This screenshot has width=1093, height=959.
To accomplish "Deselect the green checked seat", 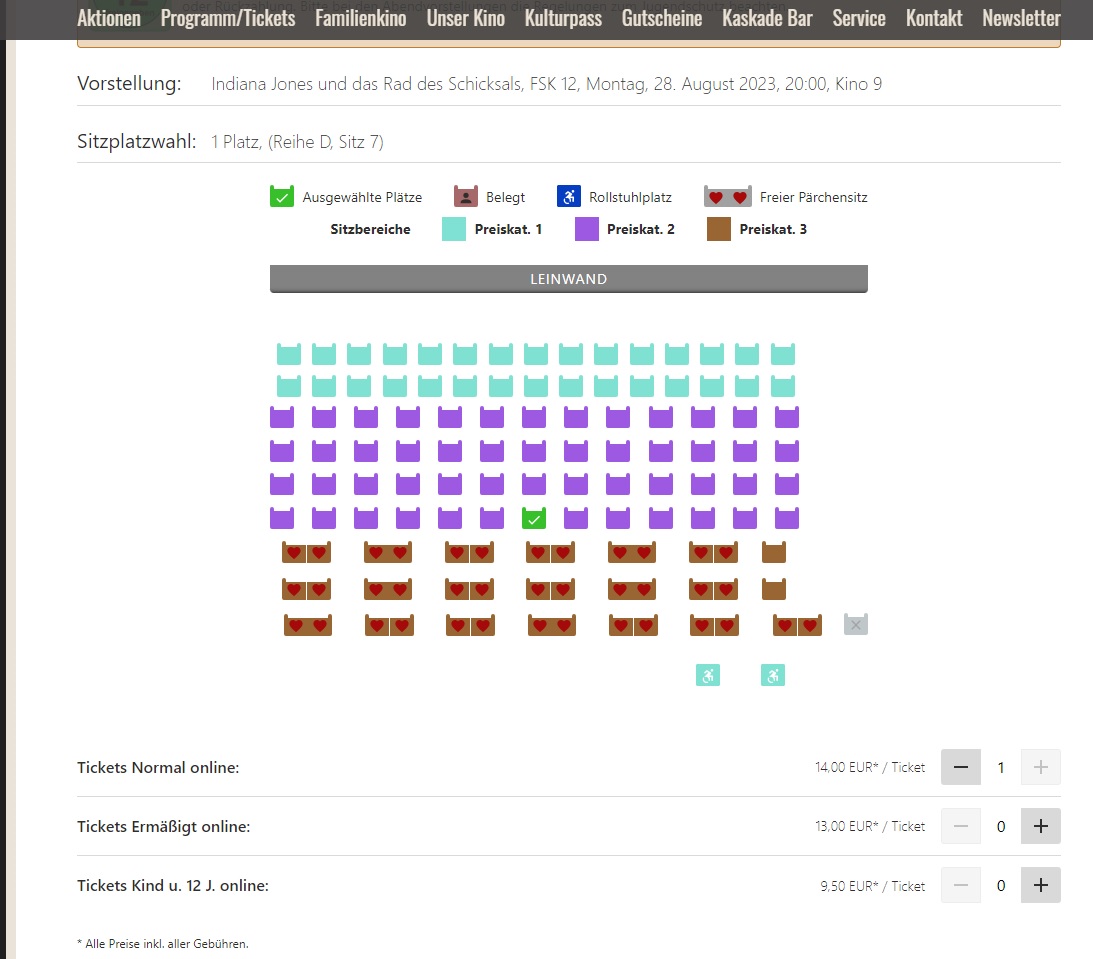I will pos(534,518).
